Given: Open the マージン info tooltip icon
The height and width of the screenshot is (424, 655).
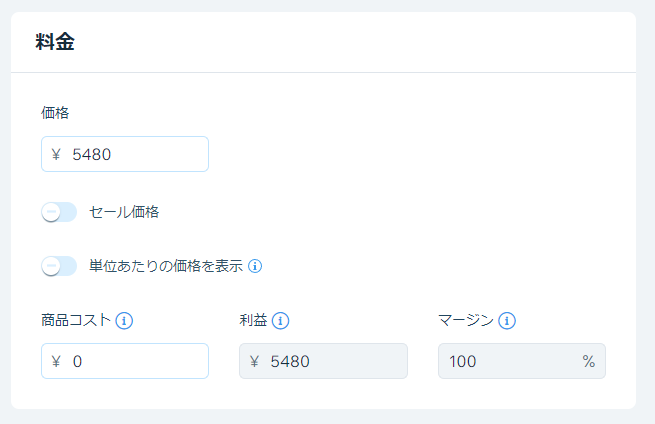Looking at the screenshot, I should point(507,321).
